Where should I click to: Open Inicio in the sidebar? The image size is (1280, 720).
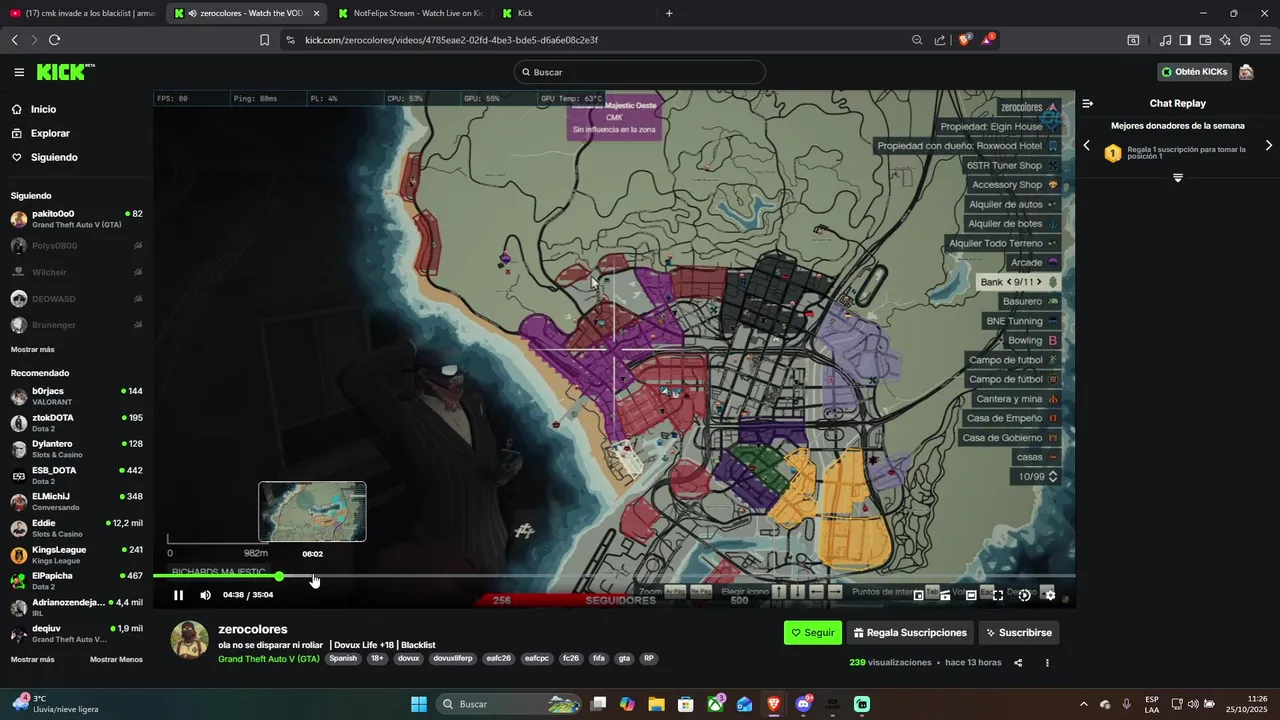coord(43,109)
